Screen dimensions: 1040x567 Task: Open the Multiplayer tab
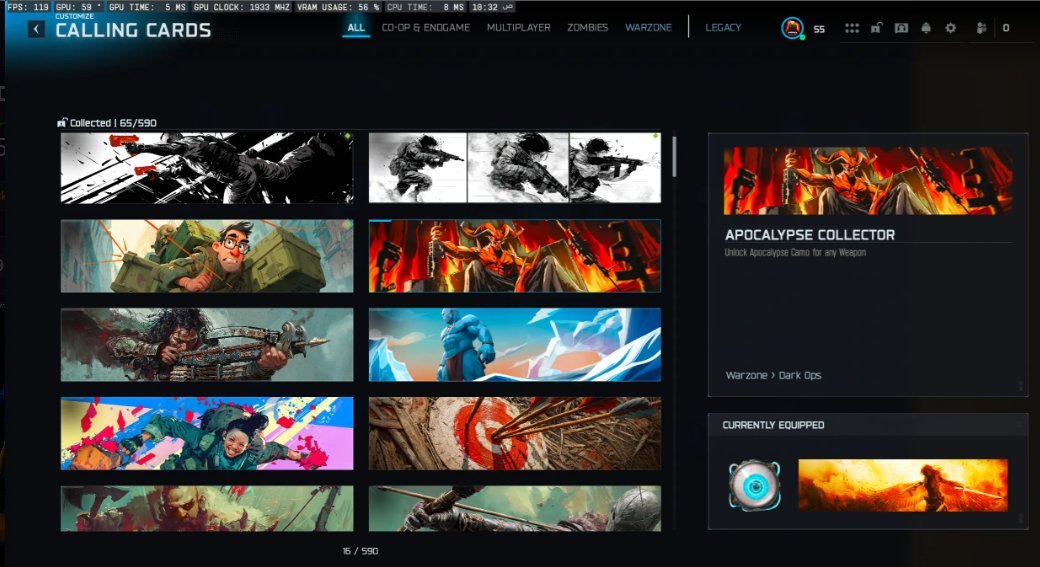(x=518, y=28)
